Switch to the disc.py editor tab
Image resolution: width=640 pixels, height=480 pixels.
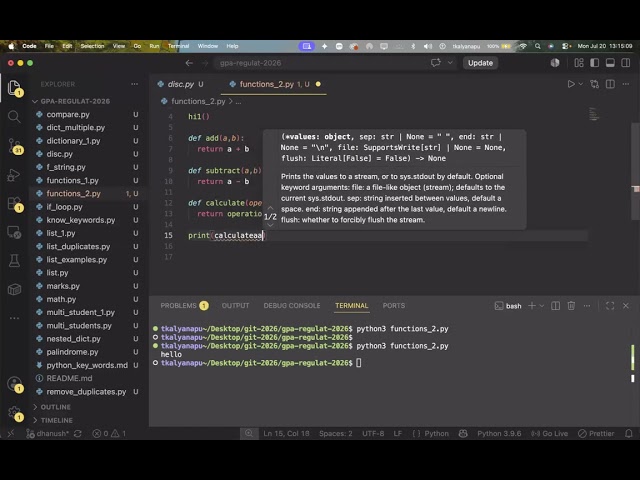pyautogui.click(x=180, y=84)
